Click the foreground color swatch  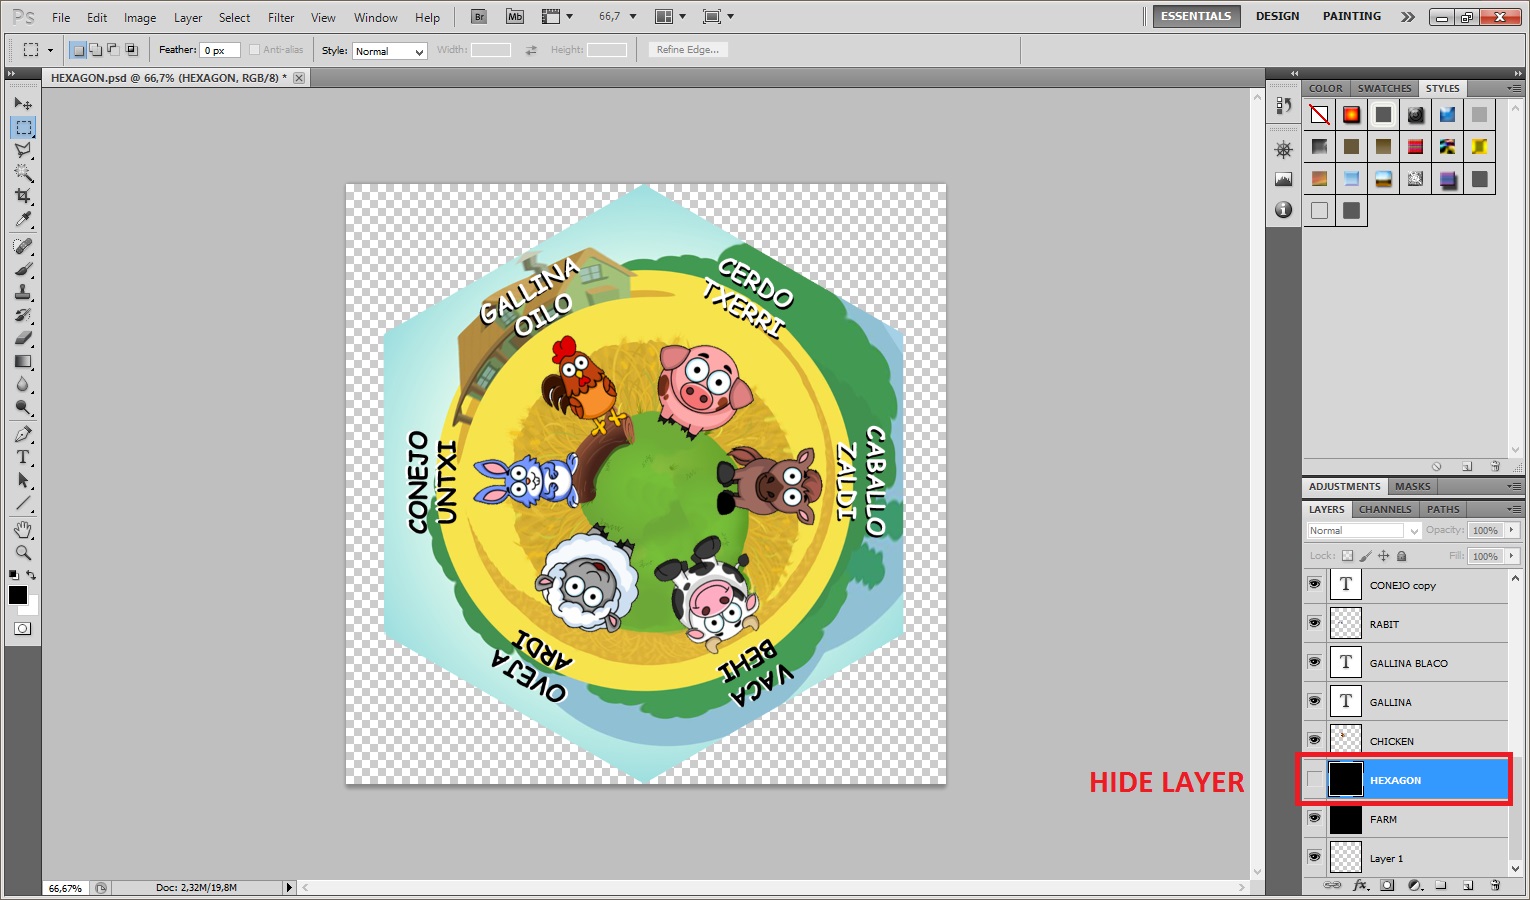tap(18, 595)
